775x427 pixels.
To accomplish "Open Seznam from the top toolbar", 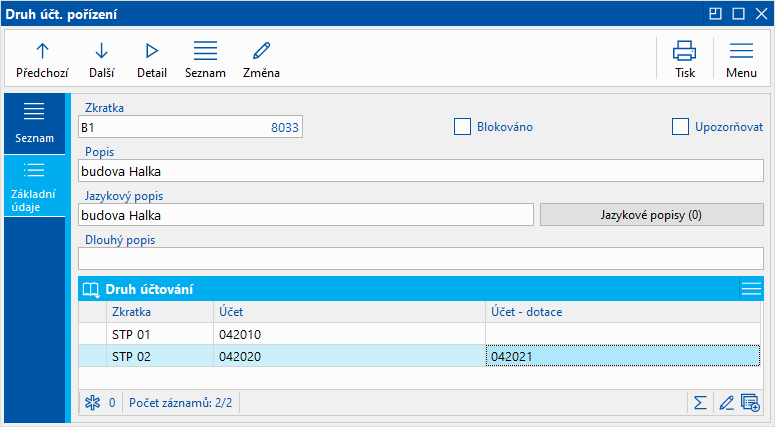I will pyautogui.click(x=205, y=60).
